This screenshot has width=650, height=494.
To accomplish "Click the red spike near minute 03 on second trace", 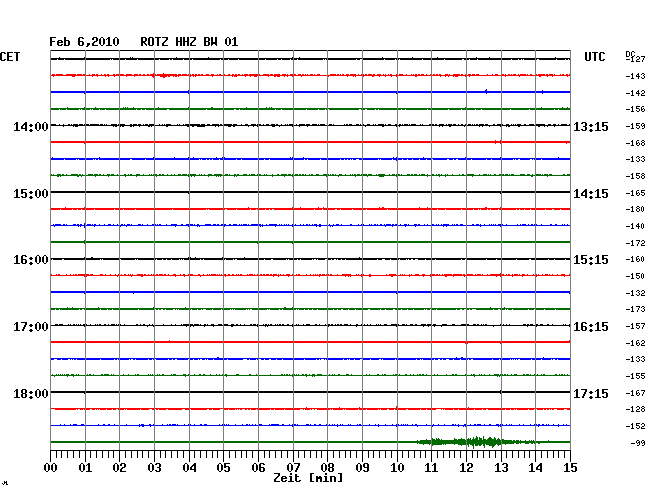I will pyautogui.click(x=163, y=75).
